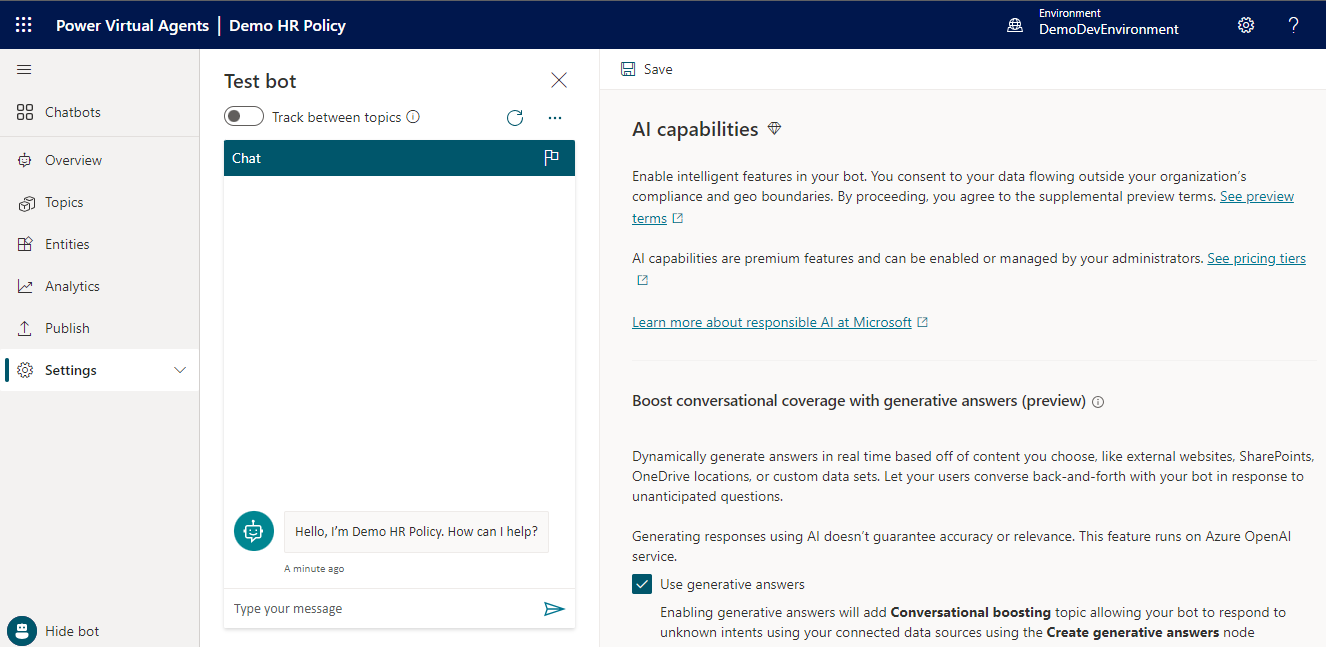Uncheck Use generative answers
1326x647 pixels.
click(641, 583)
